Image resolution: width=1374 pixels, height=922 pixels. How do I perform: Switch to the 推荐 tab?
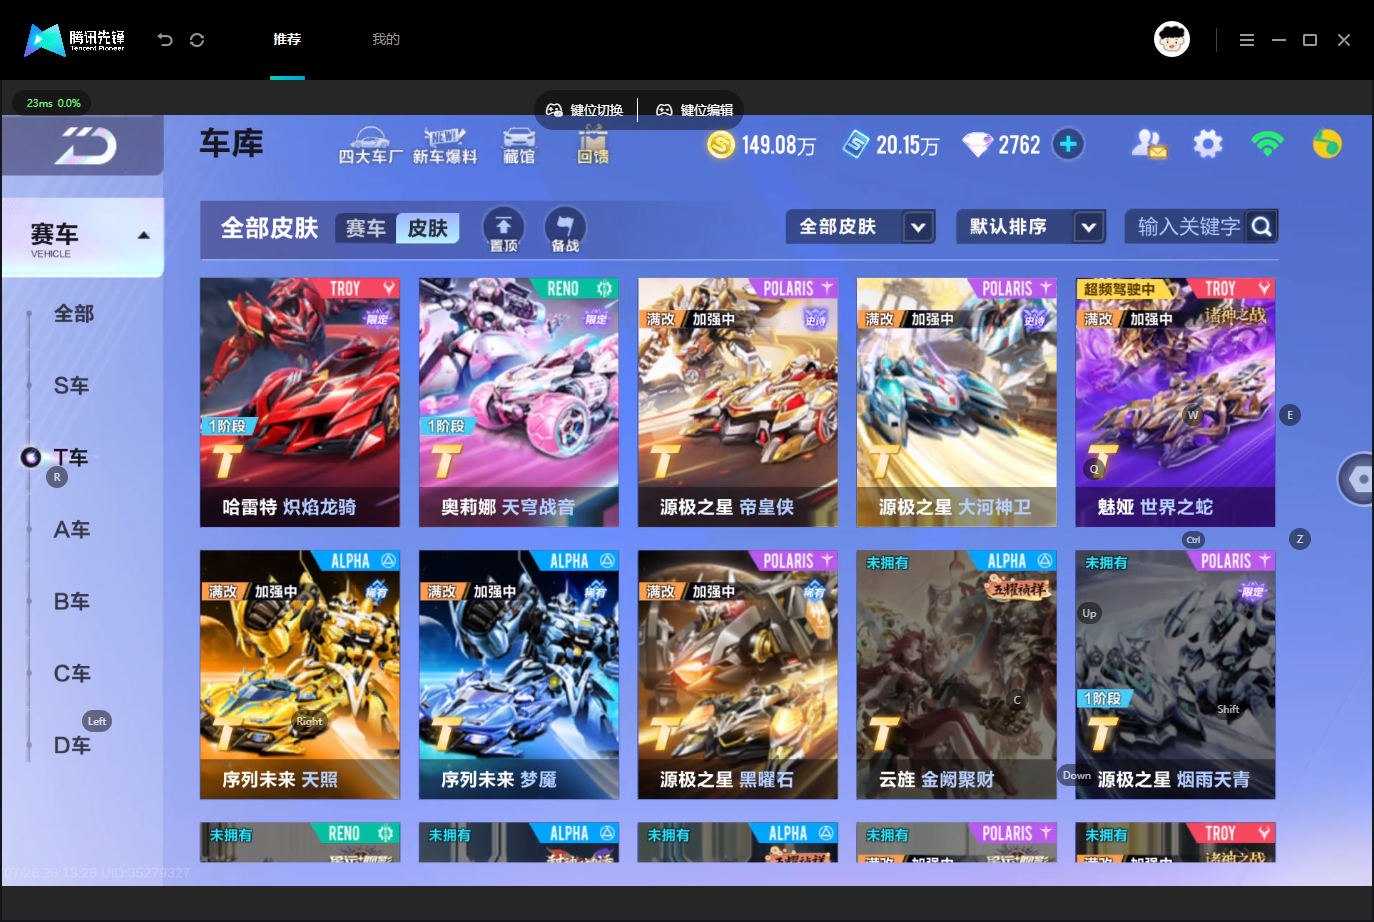click(287, 40)
